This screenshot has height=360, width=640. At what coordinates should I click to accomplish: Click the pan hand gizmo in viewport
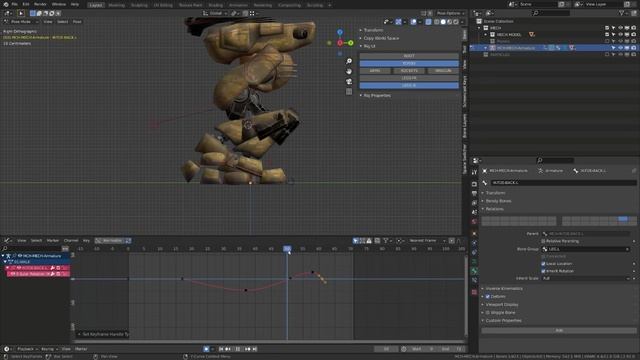tap(349, 71)
